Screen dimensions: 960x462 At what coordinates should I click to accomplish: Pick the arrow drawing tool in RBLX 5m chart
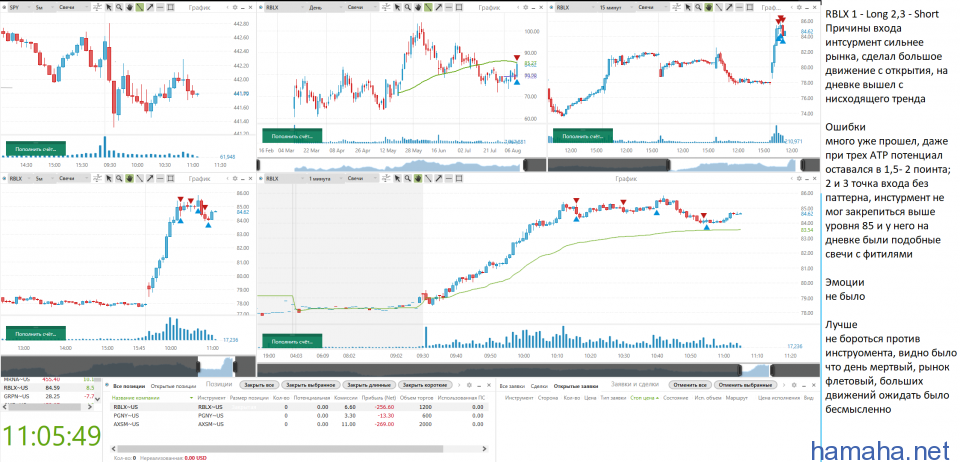(150, 179)
